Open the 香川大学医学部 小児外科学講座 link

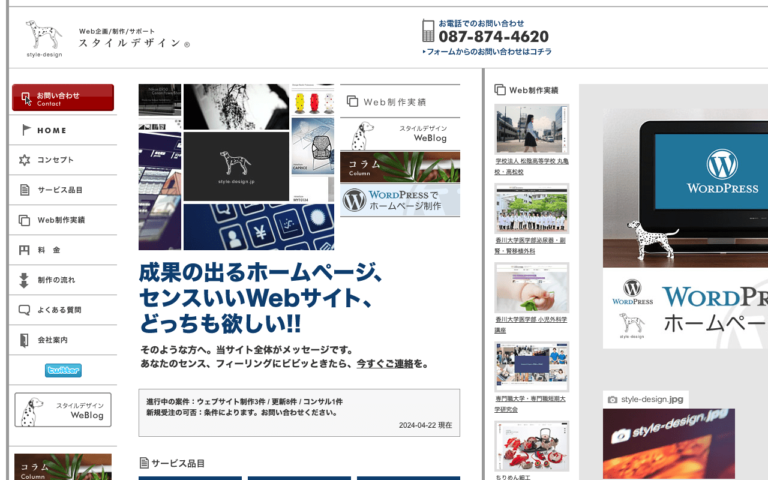(x=531, y=325)
